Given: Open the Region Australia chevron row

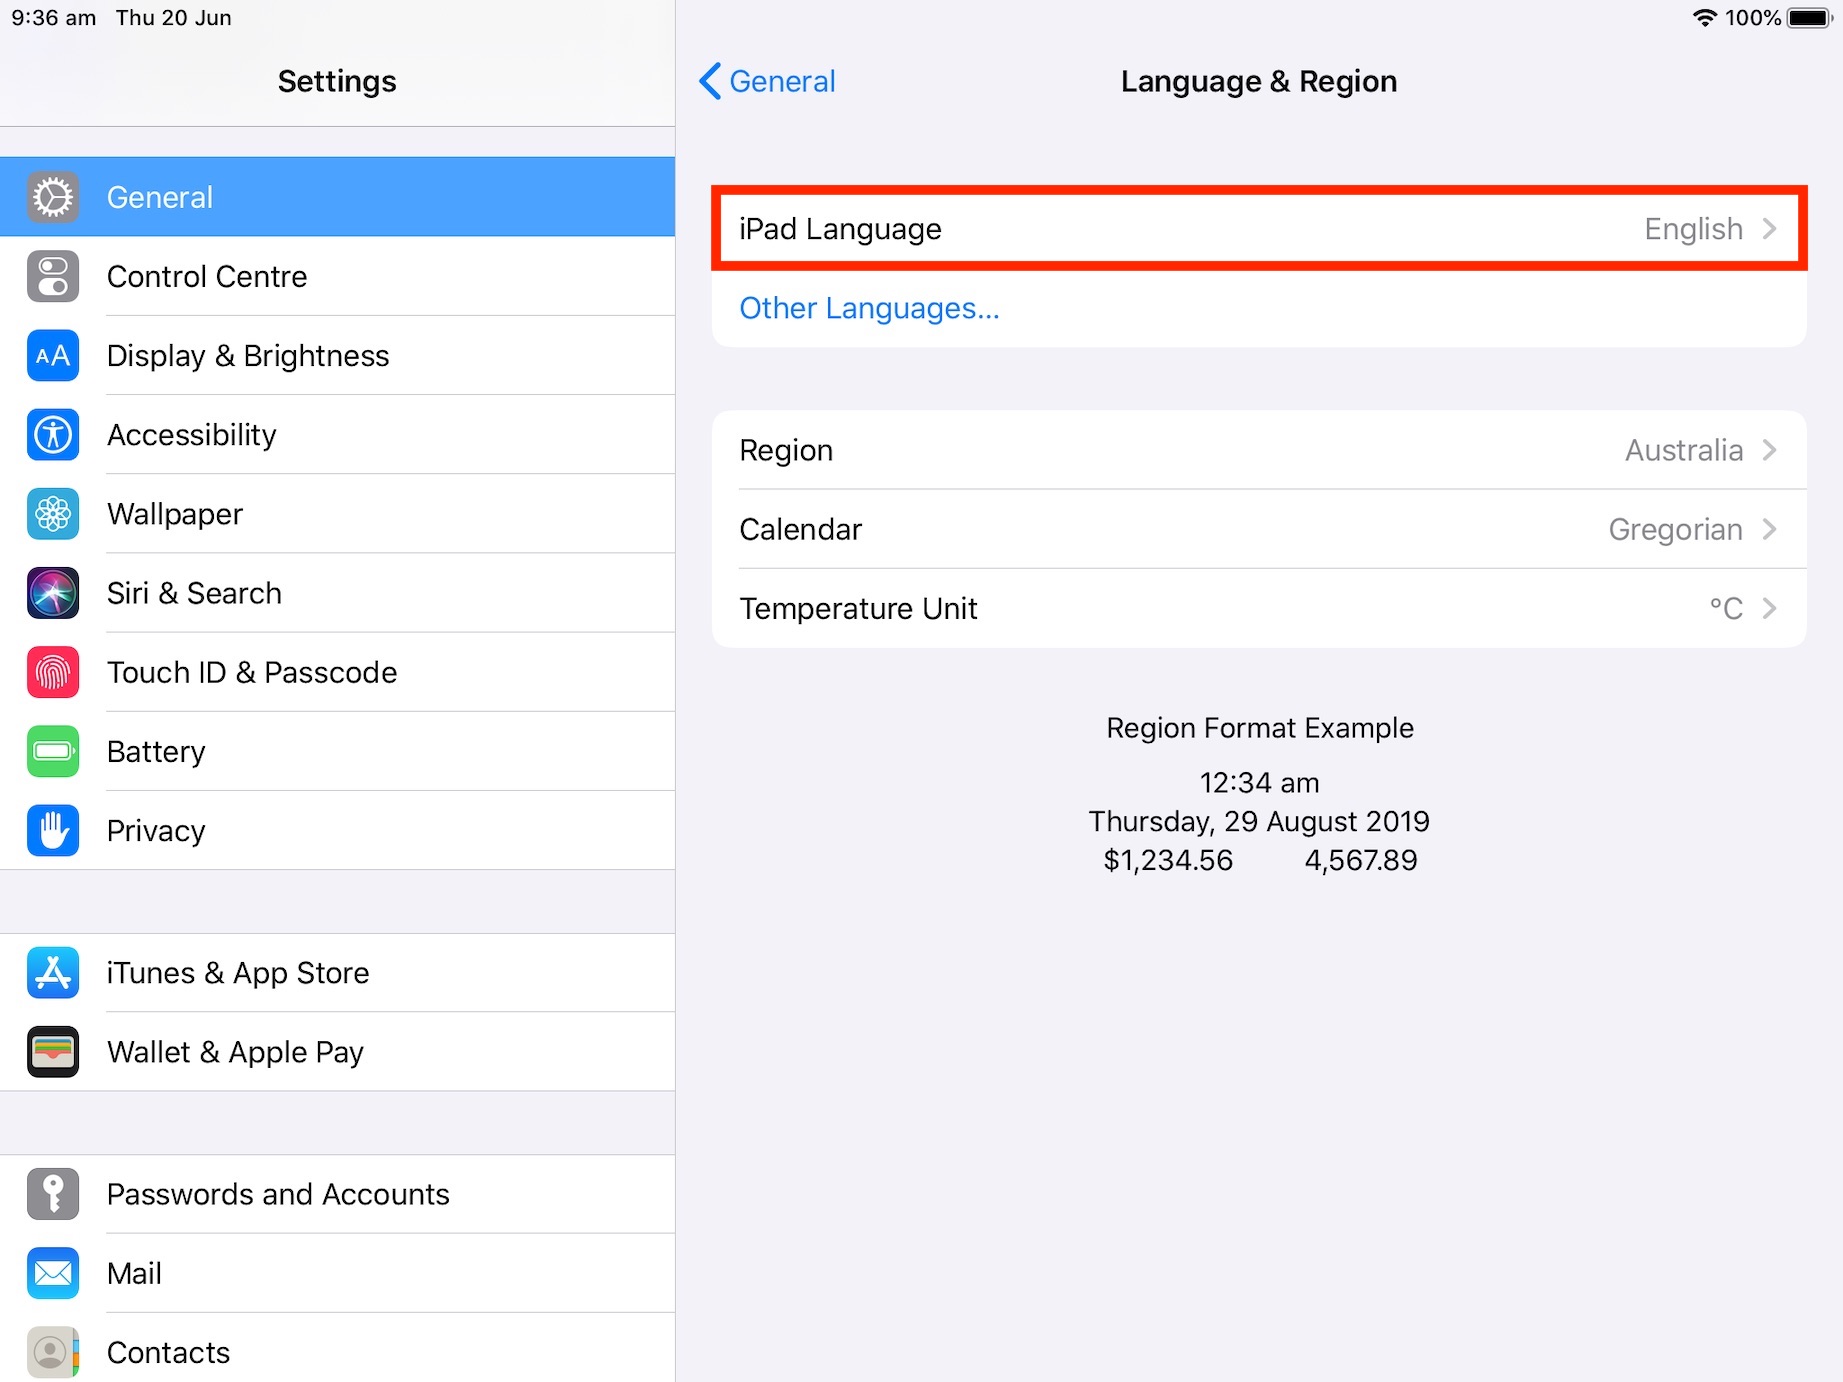Looking at the screenshot, I should 1258,450.
